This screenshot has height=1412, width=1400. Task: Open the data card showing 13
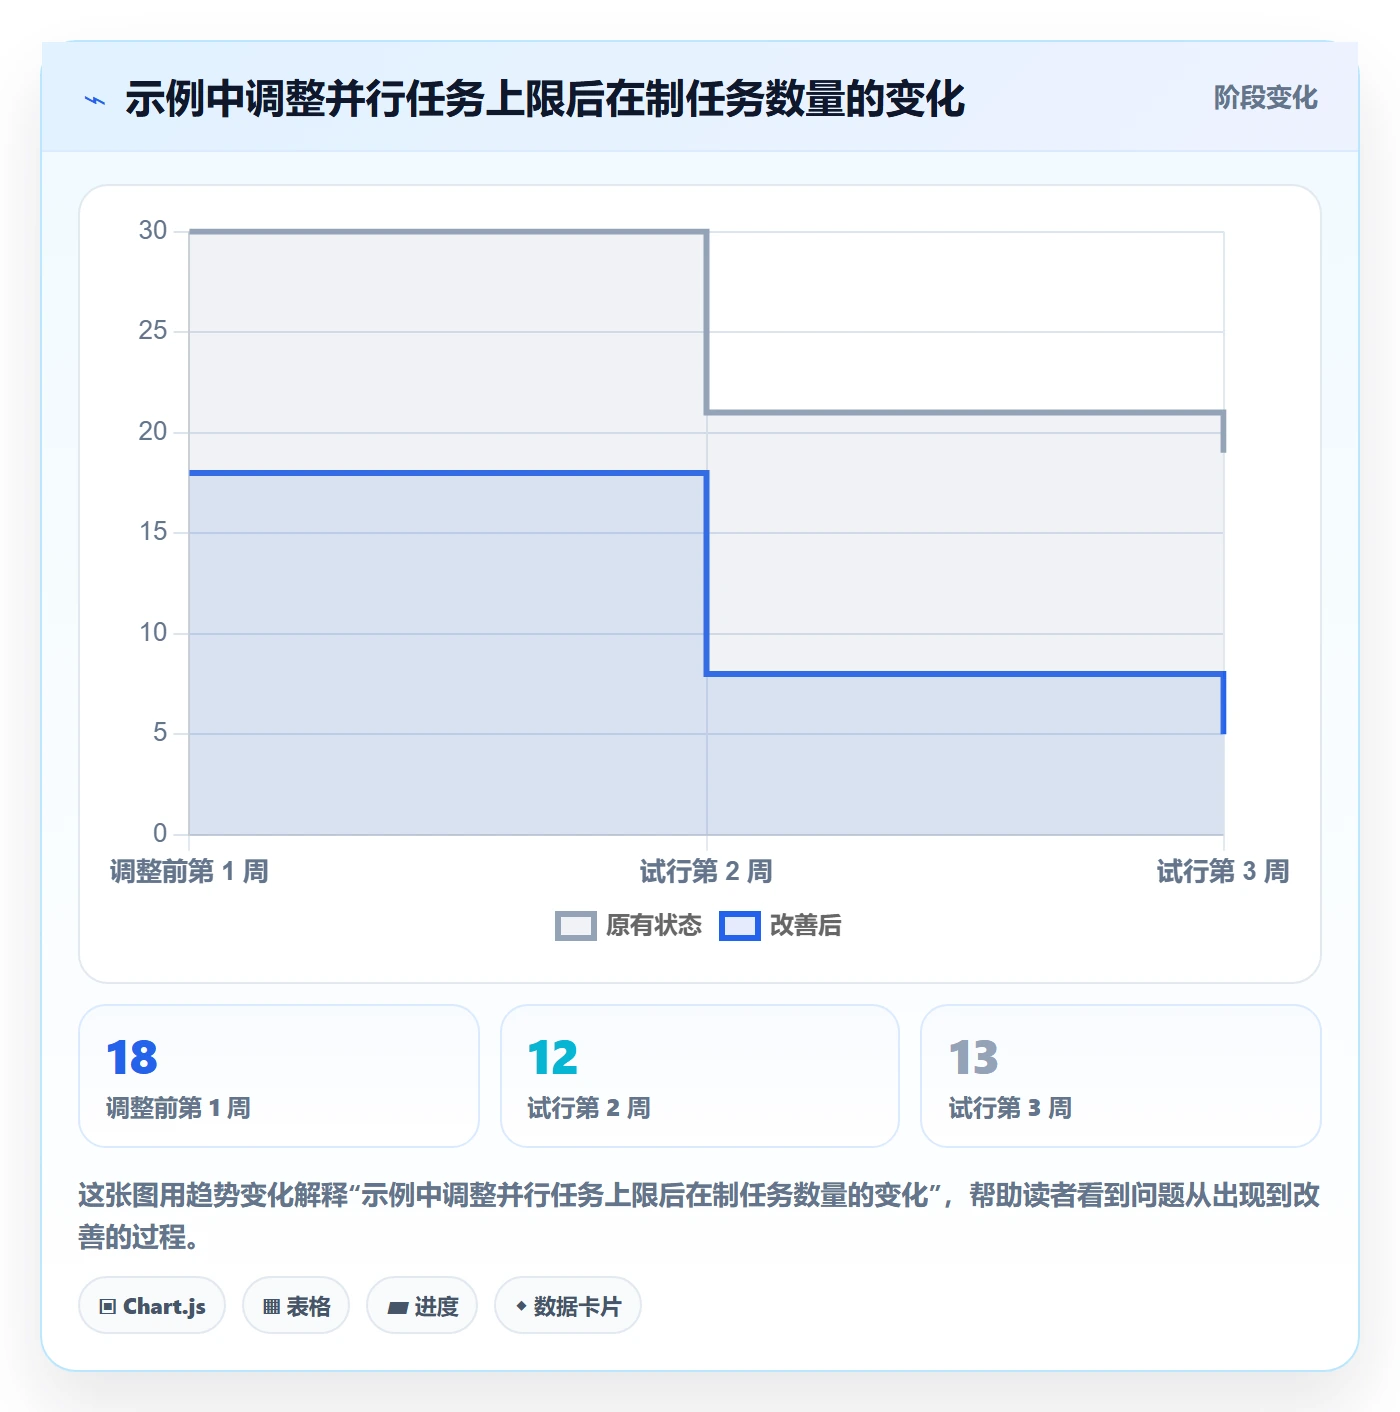(1121, 1076)
